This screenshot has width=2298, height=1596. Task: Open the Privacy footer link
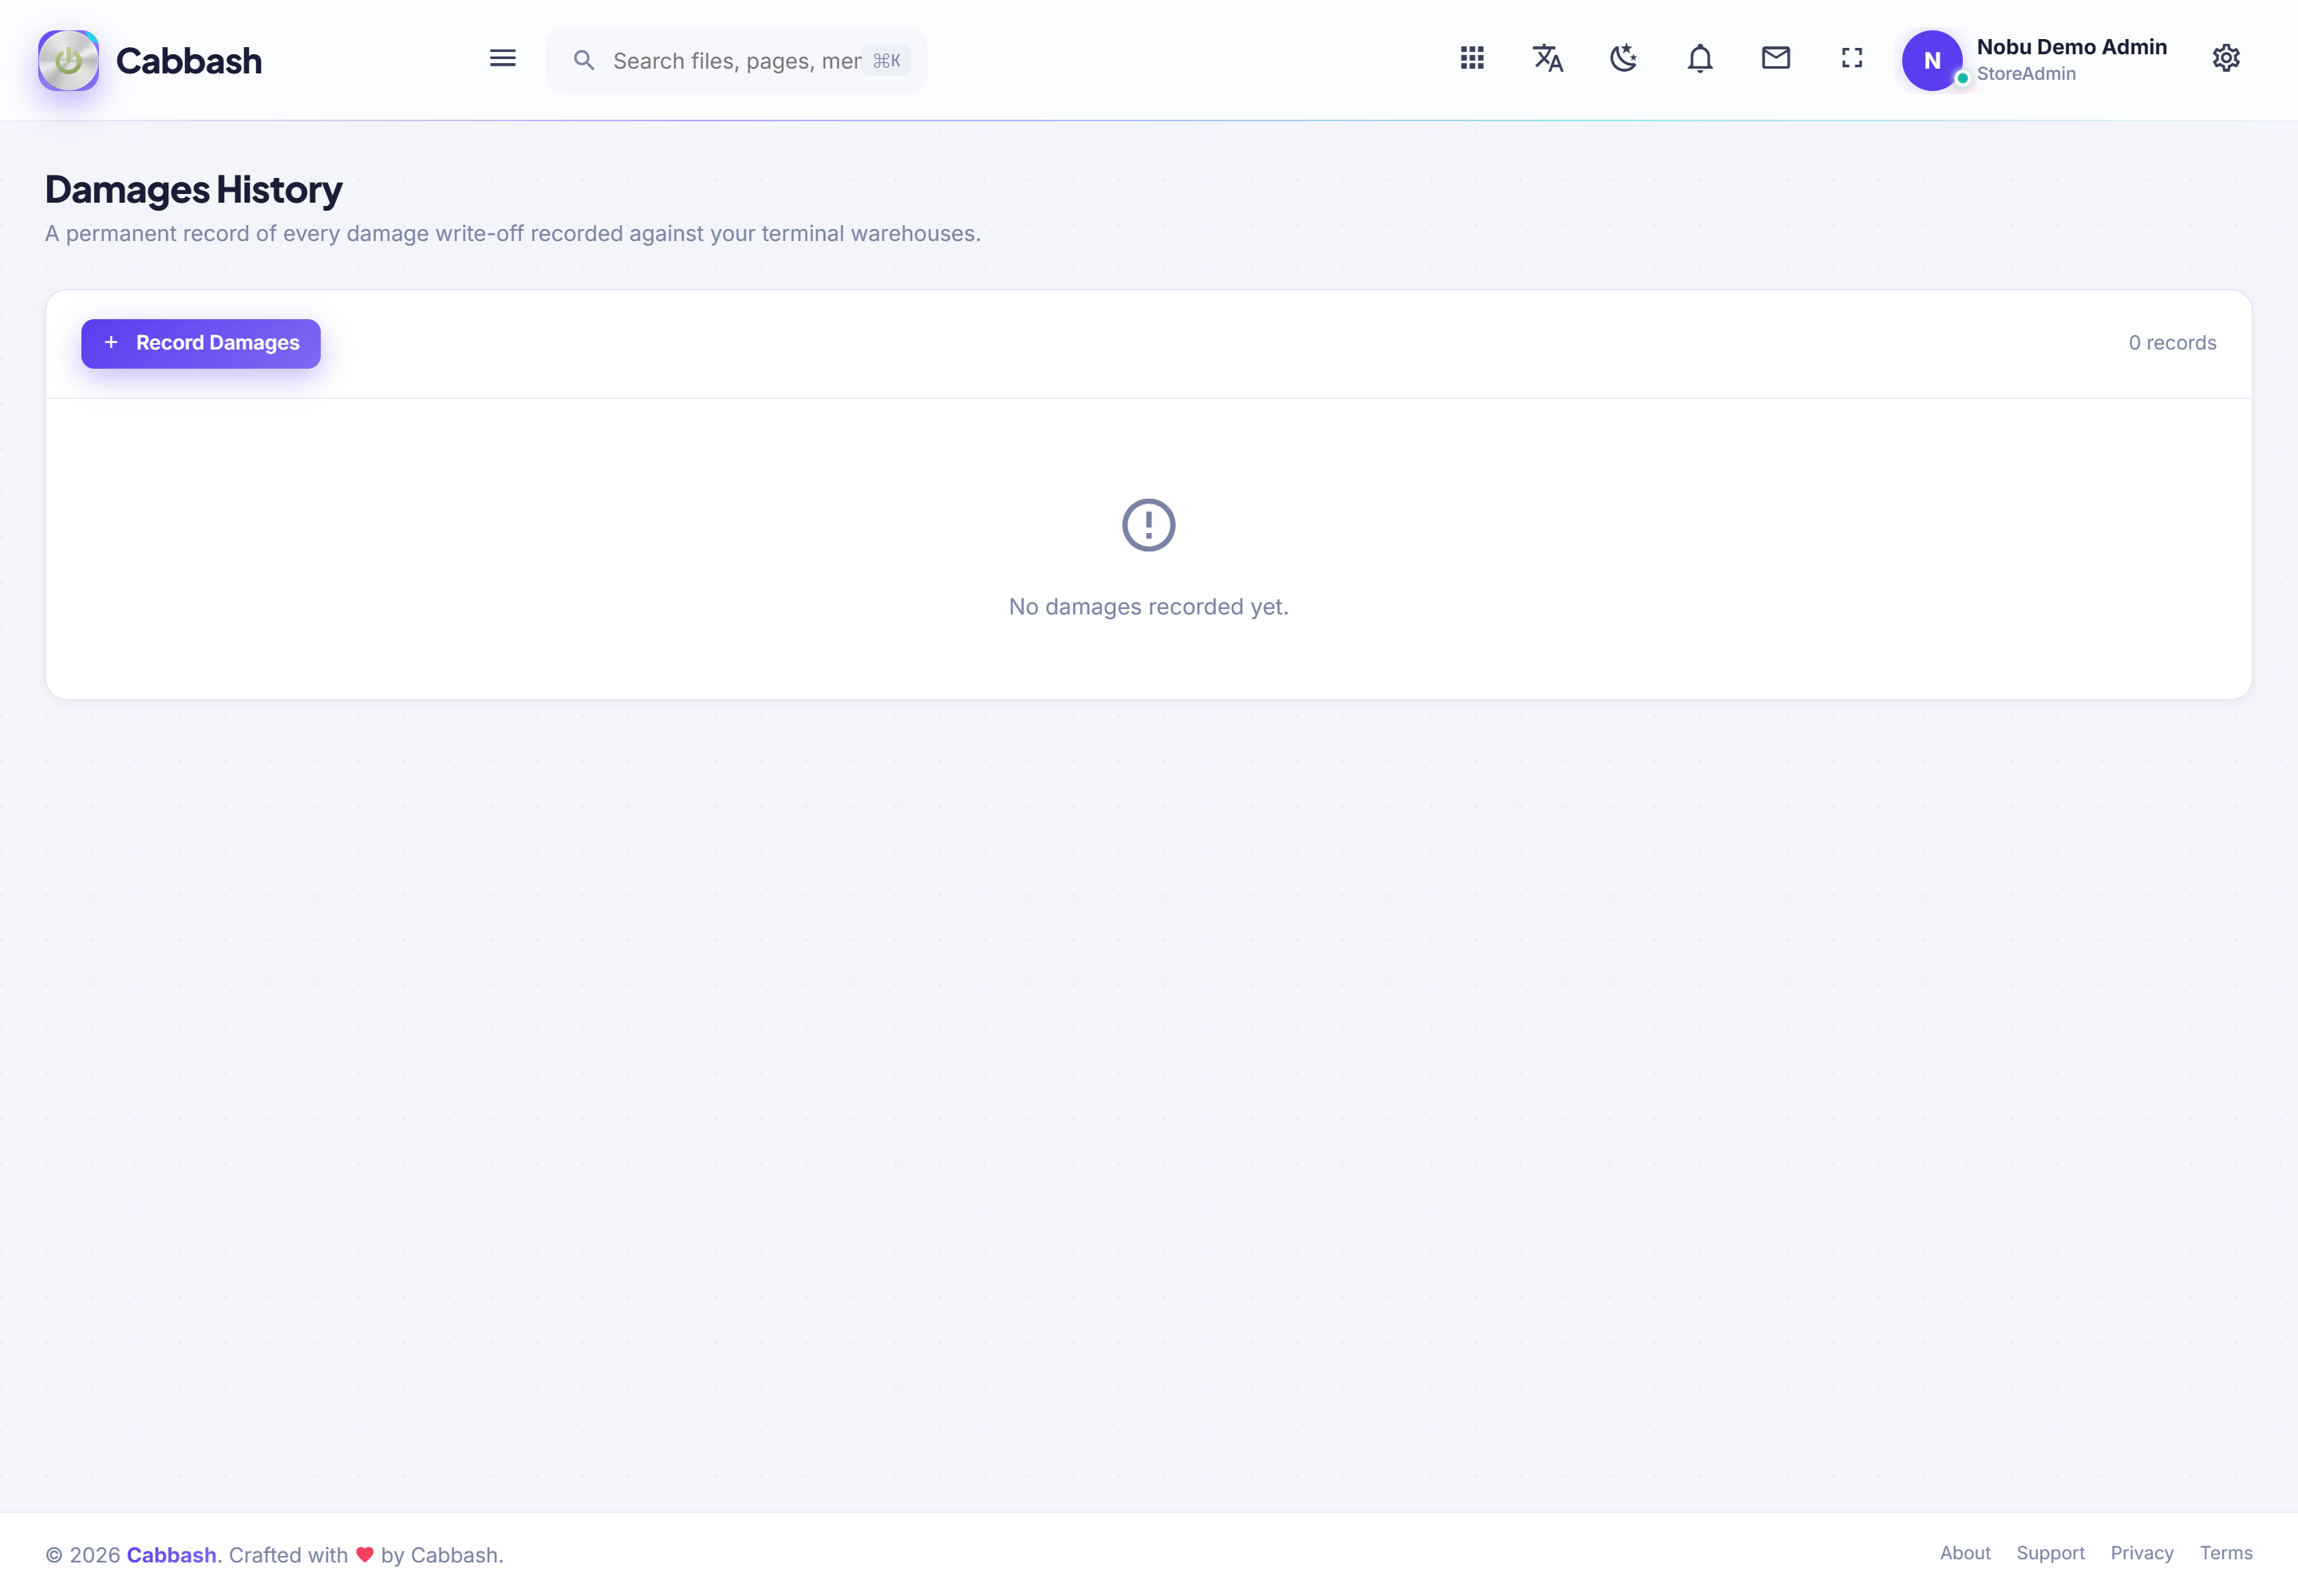[x=2142, y=1553]
